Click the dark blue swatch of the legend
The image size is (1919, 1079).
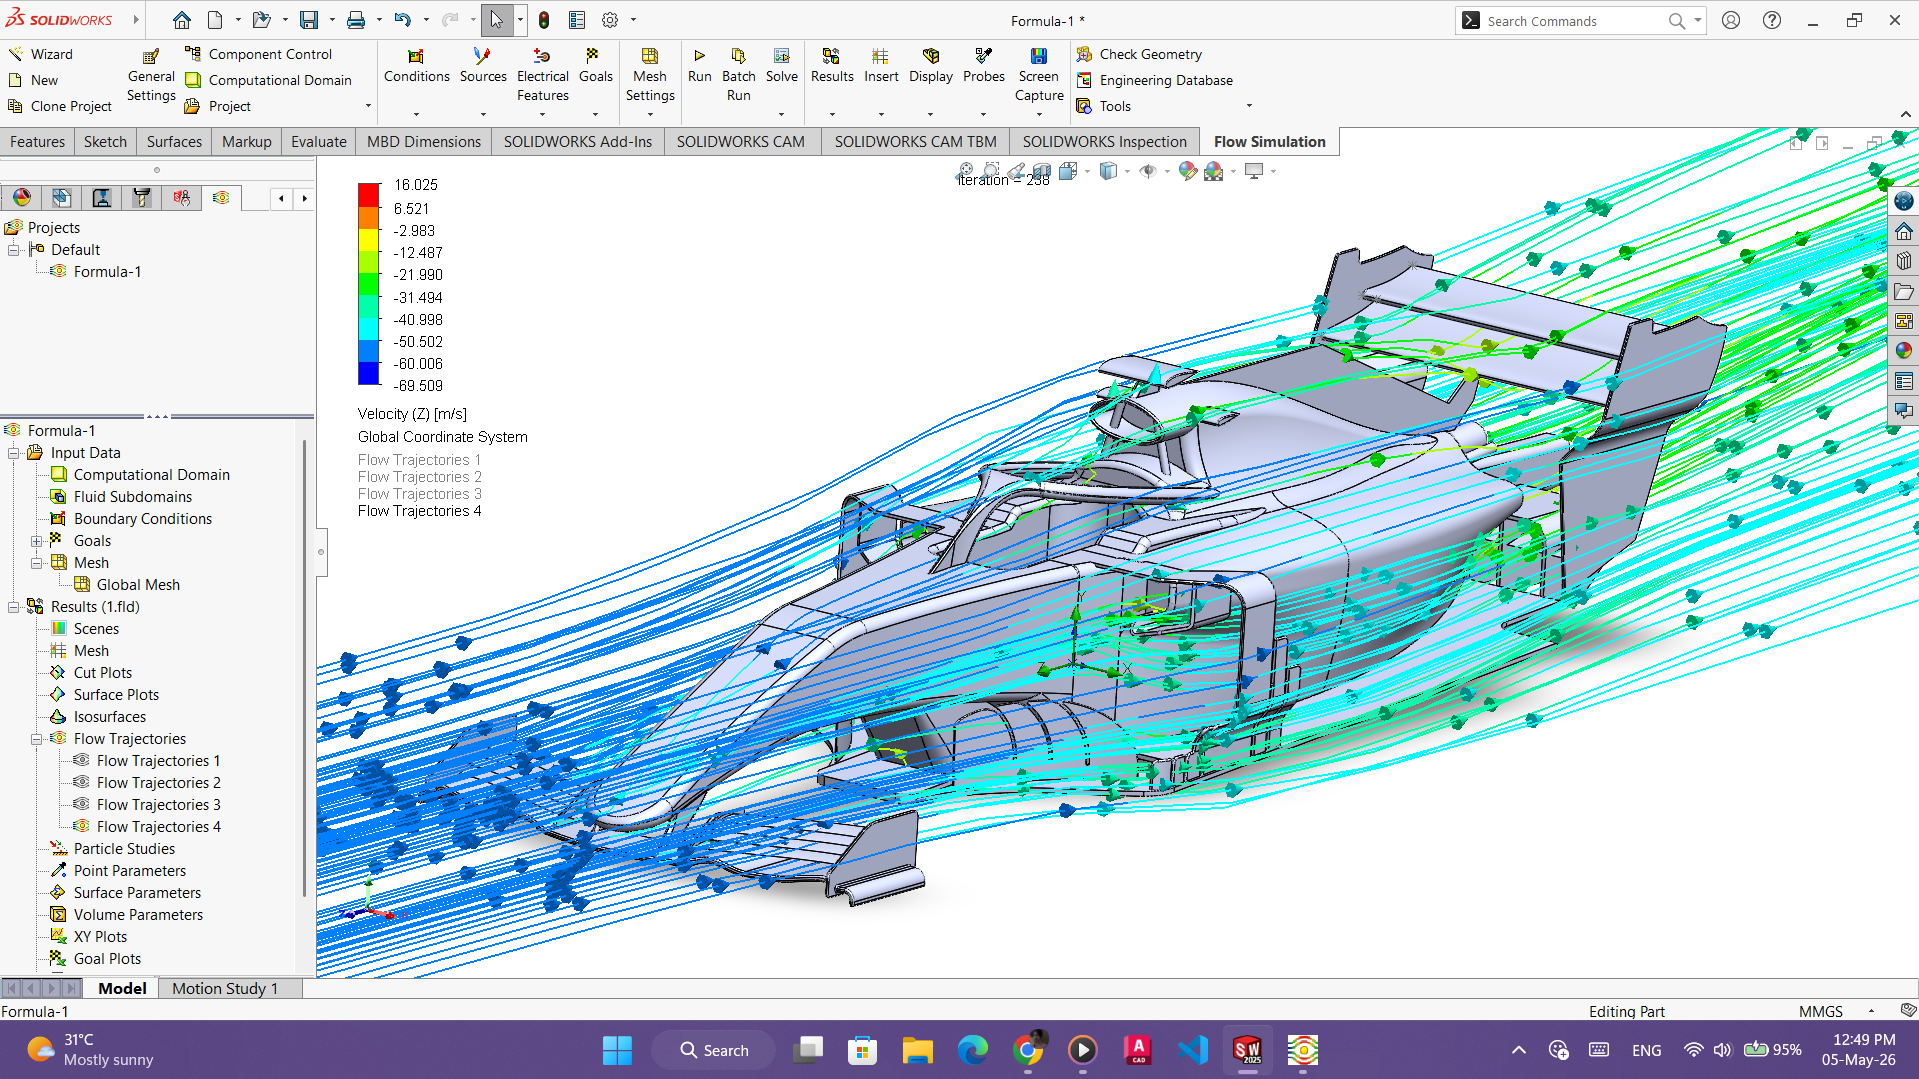pos(369,373)
